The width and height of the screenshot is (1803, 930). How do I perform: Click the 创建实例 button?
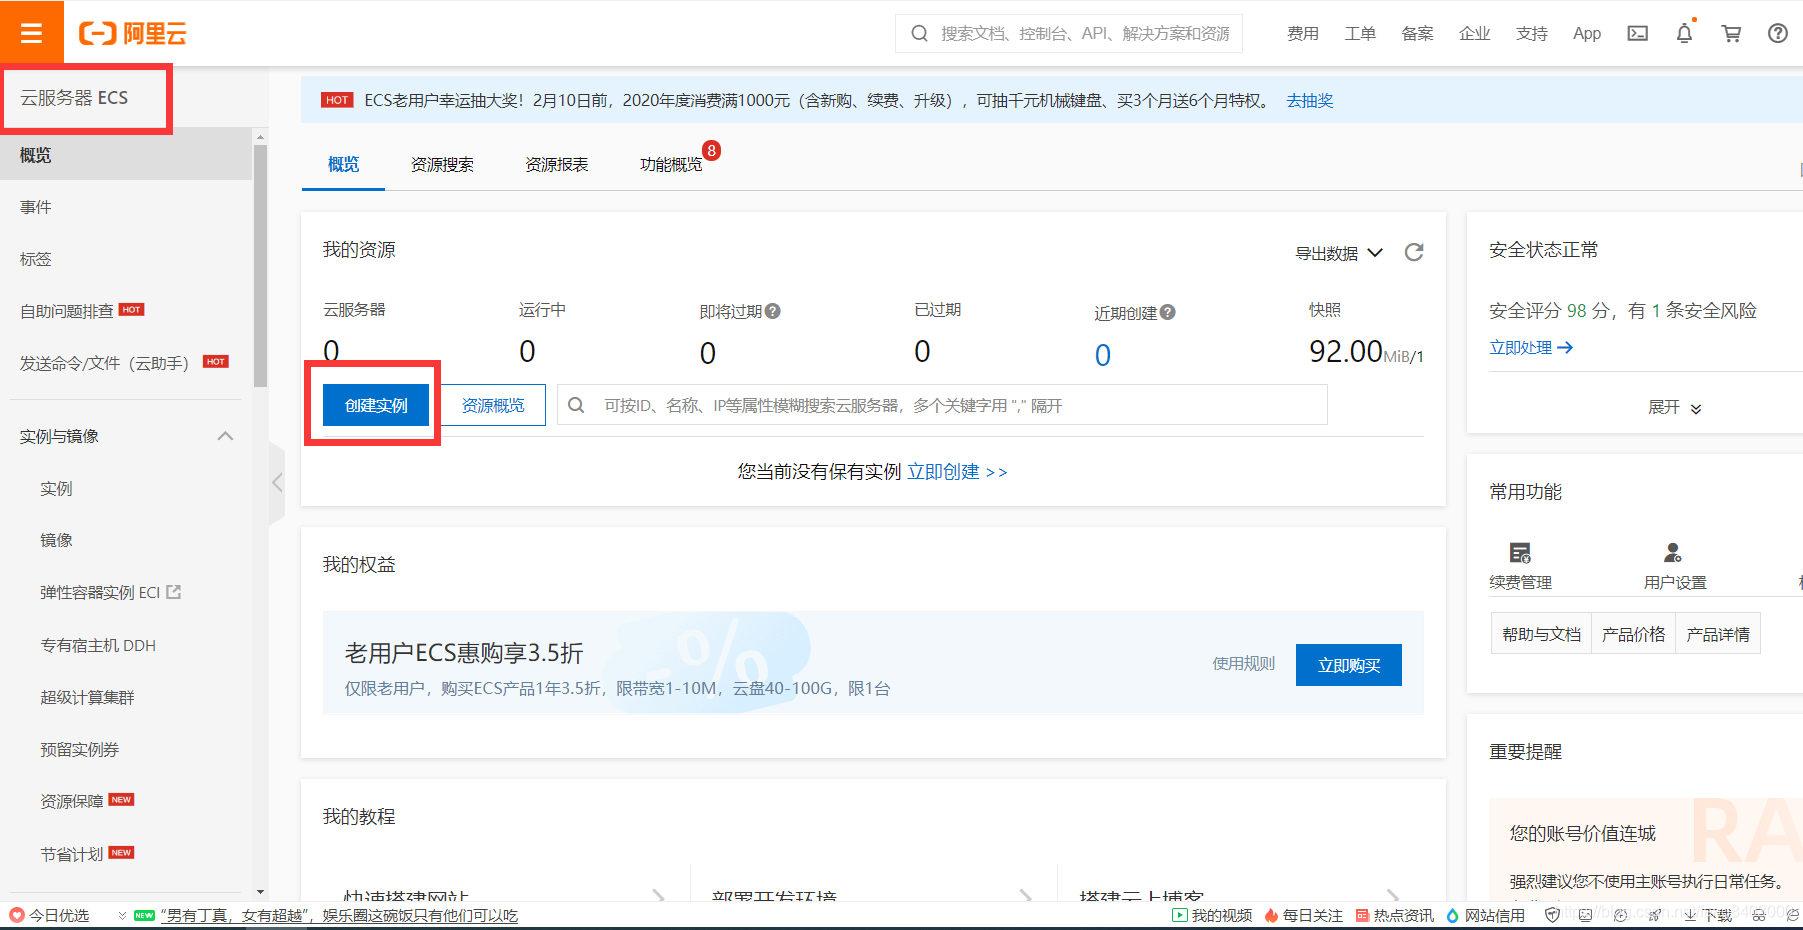click(x=375, y=404)
